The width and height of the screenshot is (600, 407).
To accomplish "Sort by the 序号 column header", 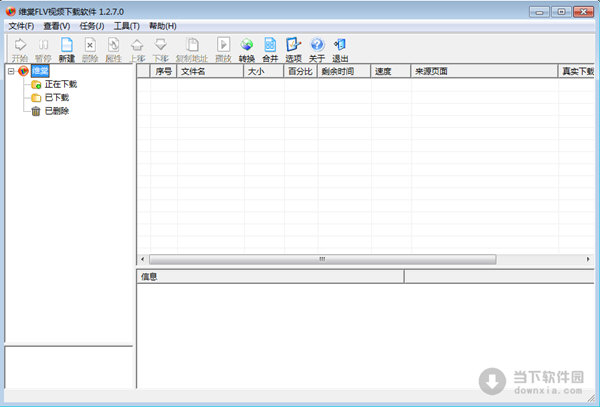I will point(163,71).
